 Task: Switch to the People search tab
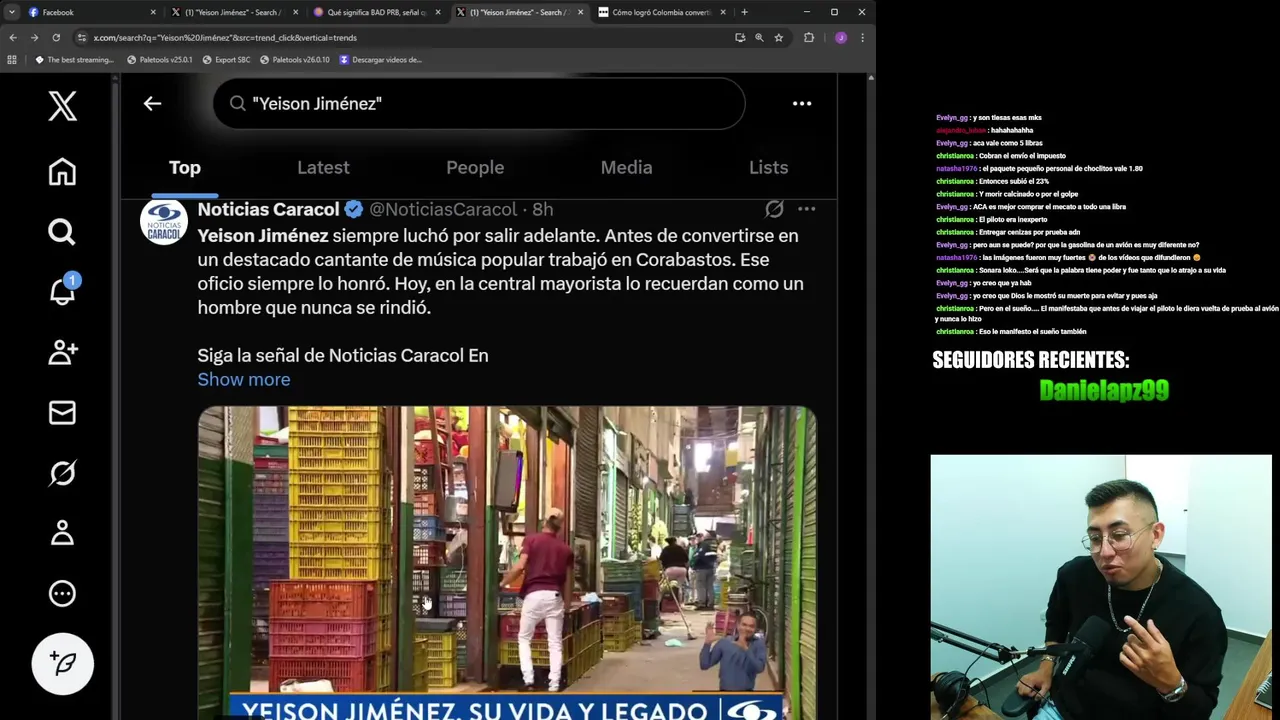[x=475, y=167]
